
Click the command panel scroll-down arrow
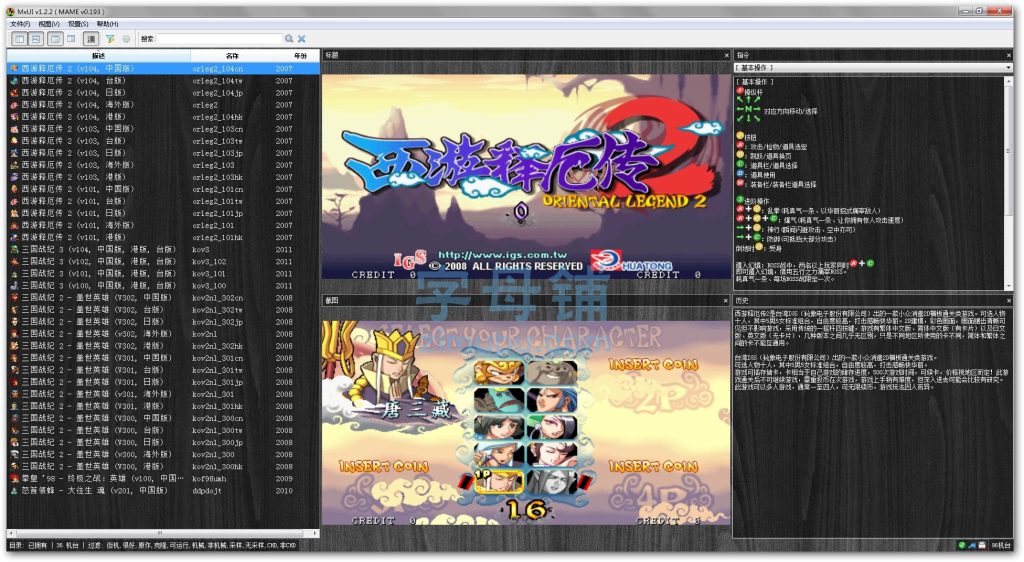tap(1009, 287)
